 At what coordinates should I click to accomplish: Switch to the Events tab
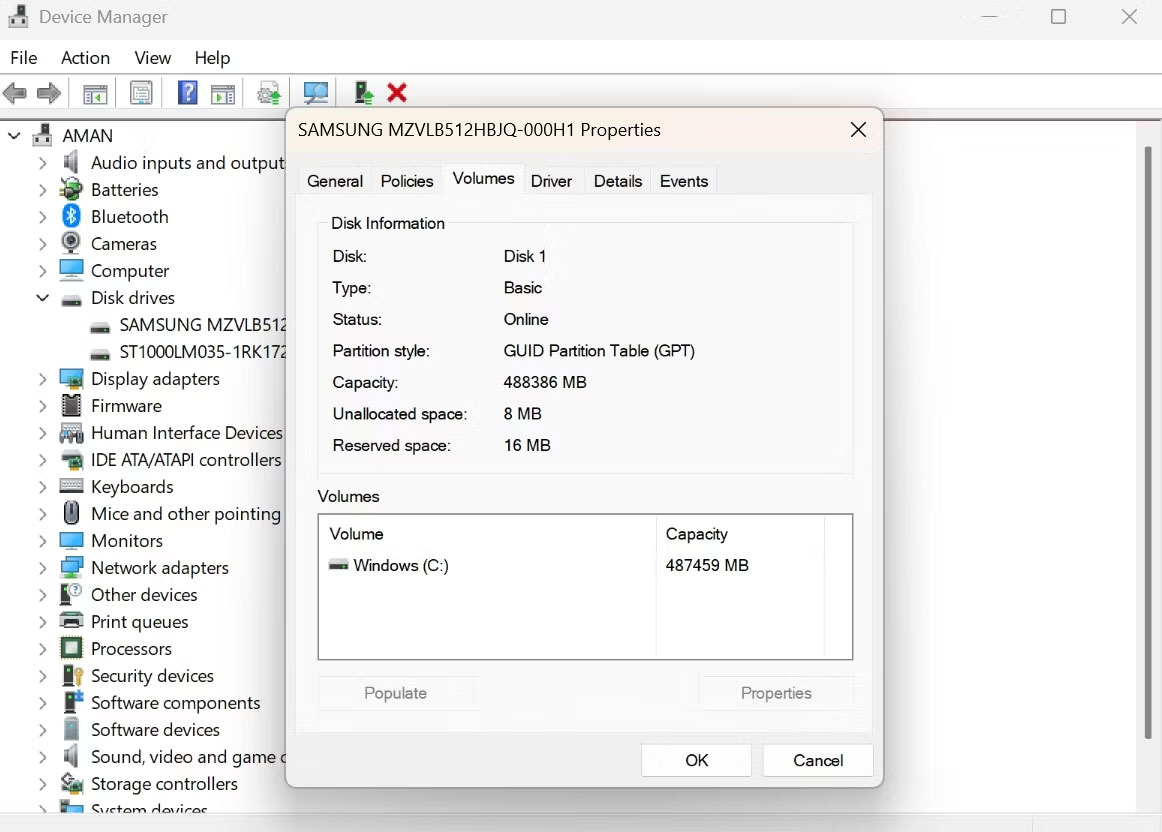point(683,181)
